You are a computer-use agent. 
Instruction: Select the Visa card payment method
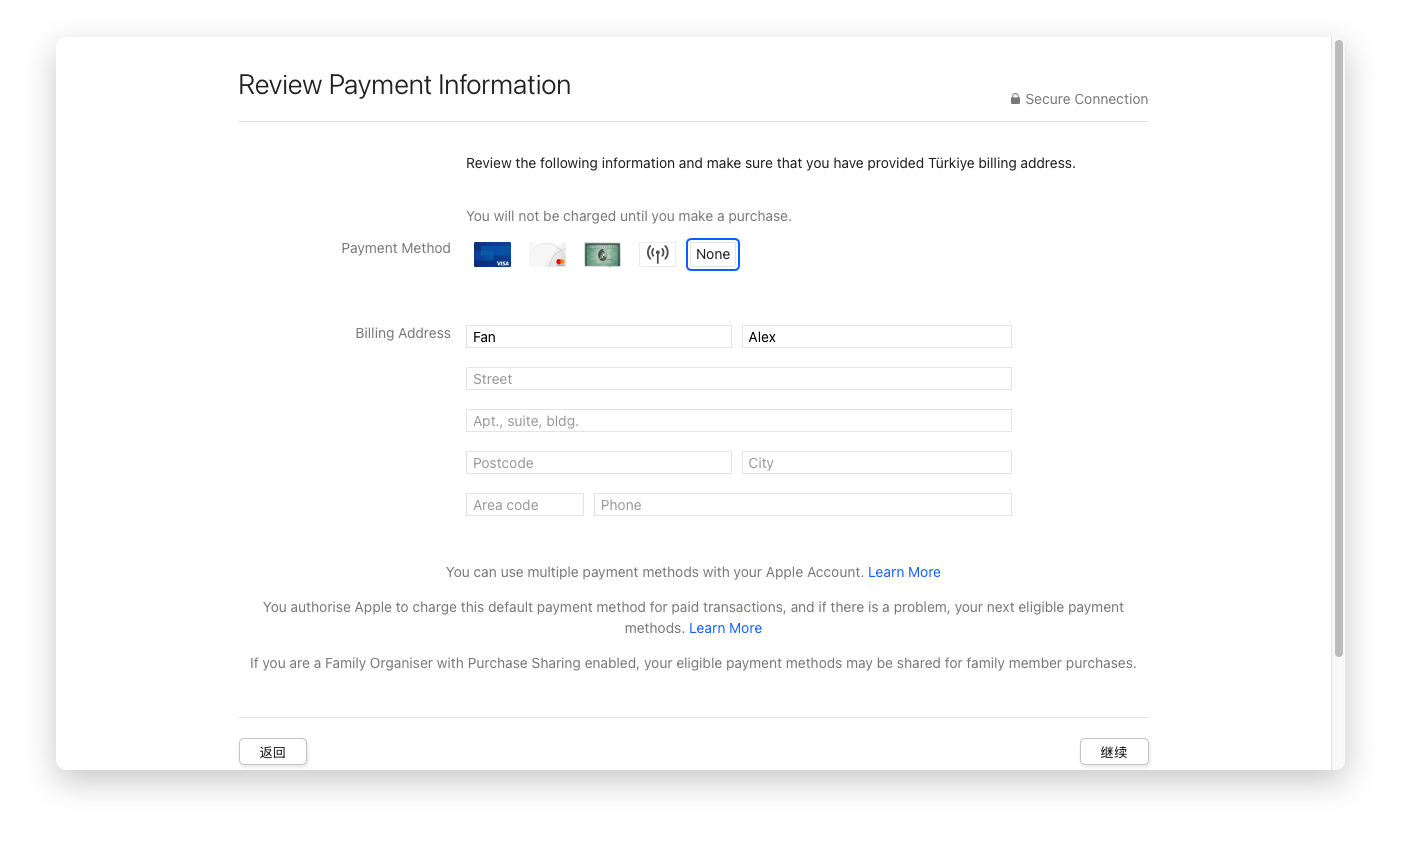pos(492,255)
